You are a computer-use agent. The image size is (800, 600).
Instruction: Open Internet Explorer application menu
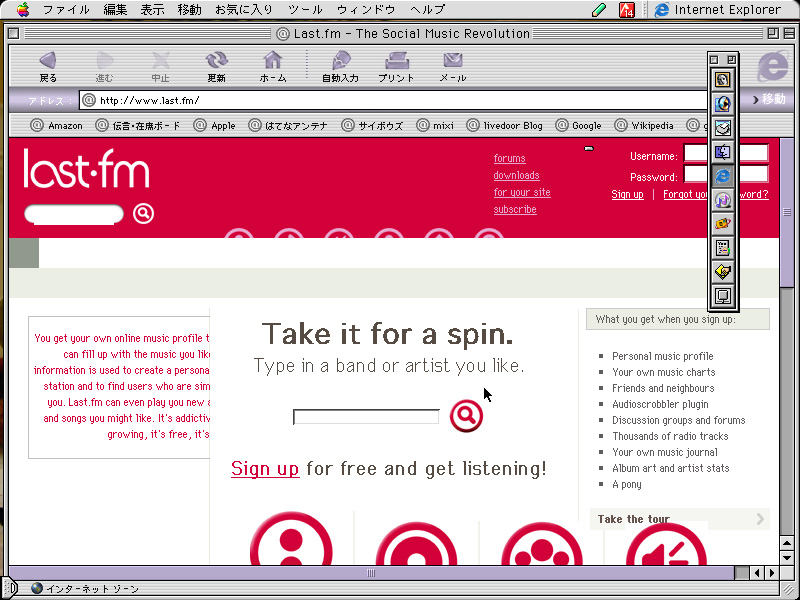point(718,10)
